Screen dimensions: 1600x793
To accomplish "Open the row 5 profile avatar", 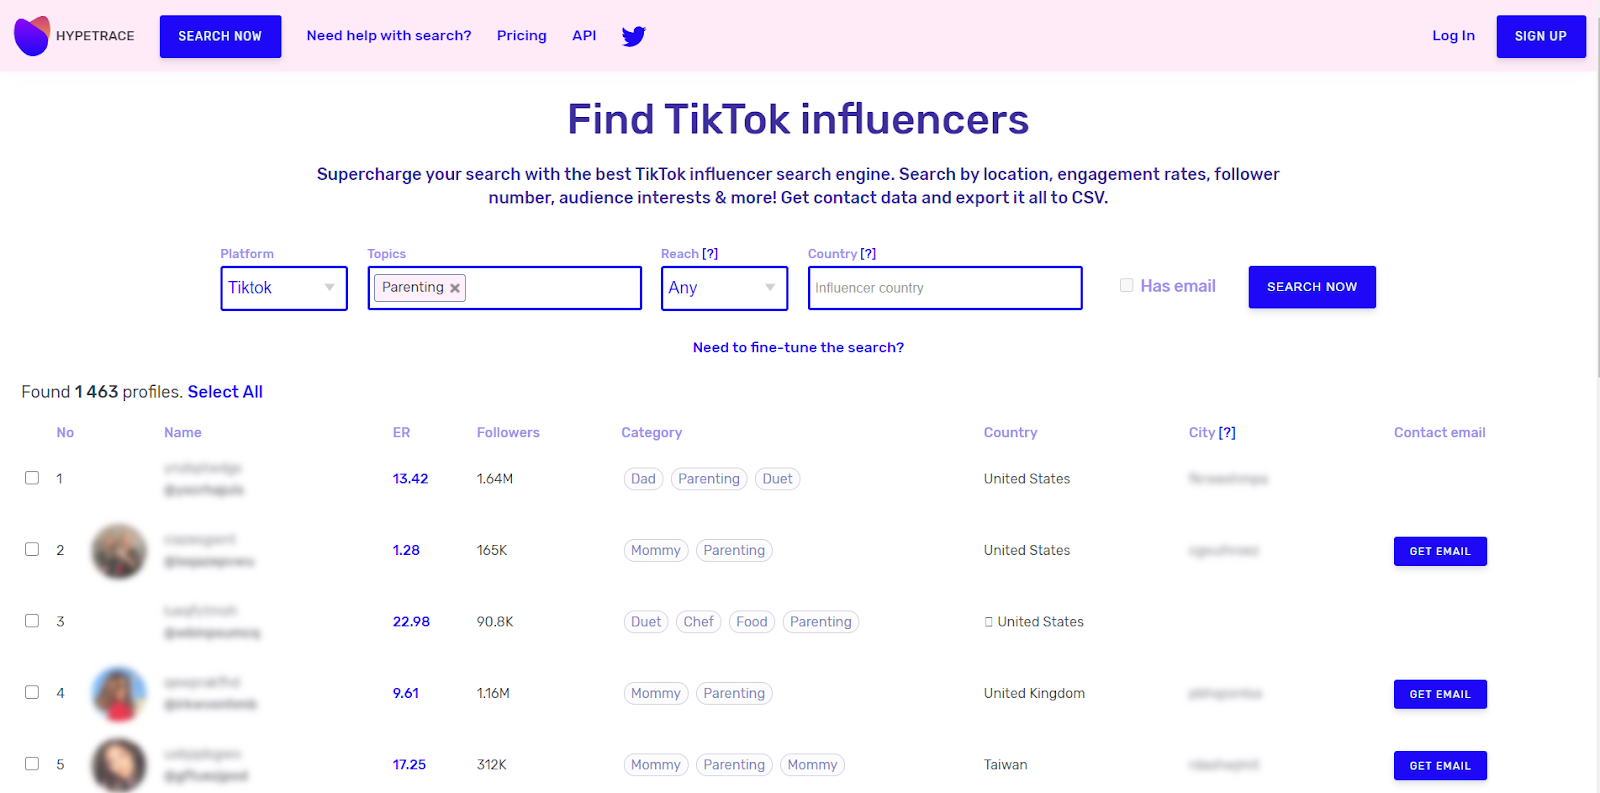I will (x=119, y=765).
